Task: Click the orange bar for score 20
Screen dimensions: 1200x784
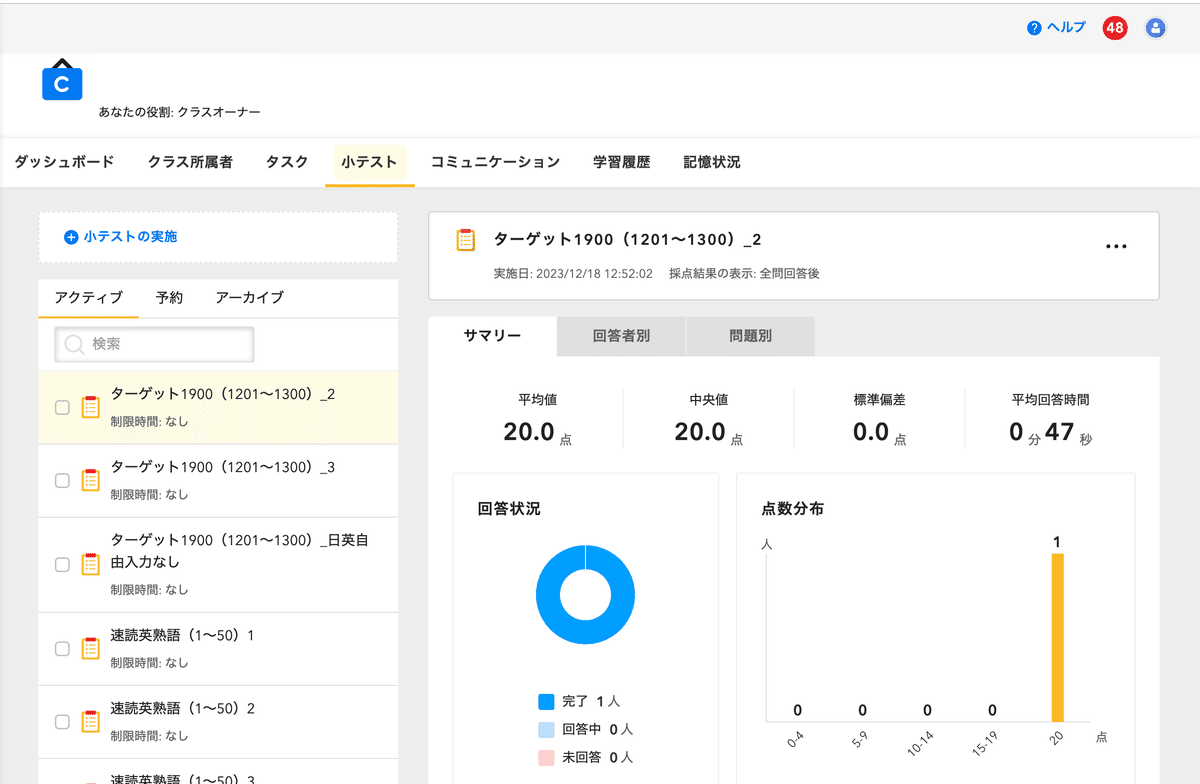Action: click(x=1057, y=637)
